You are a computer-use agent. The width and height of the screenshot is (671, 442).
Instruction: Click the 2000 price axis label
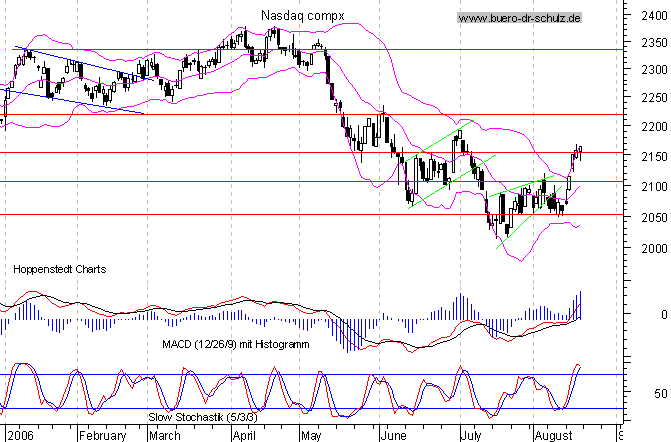coord(654,248)
